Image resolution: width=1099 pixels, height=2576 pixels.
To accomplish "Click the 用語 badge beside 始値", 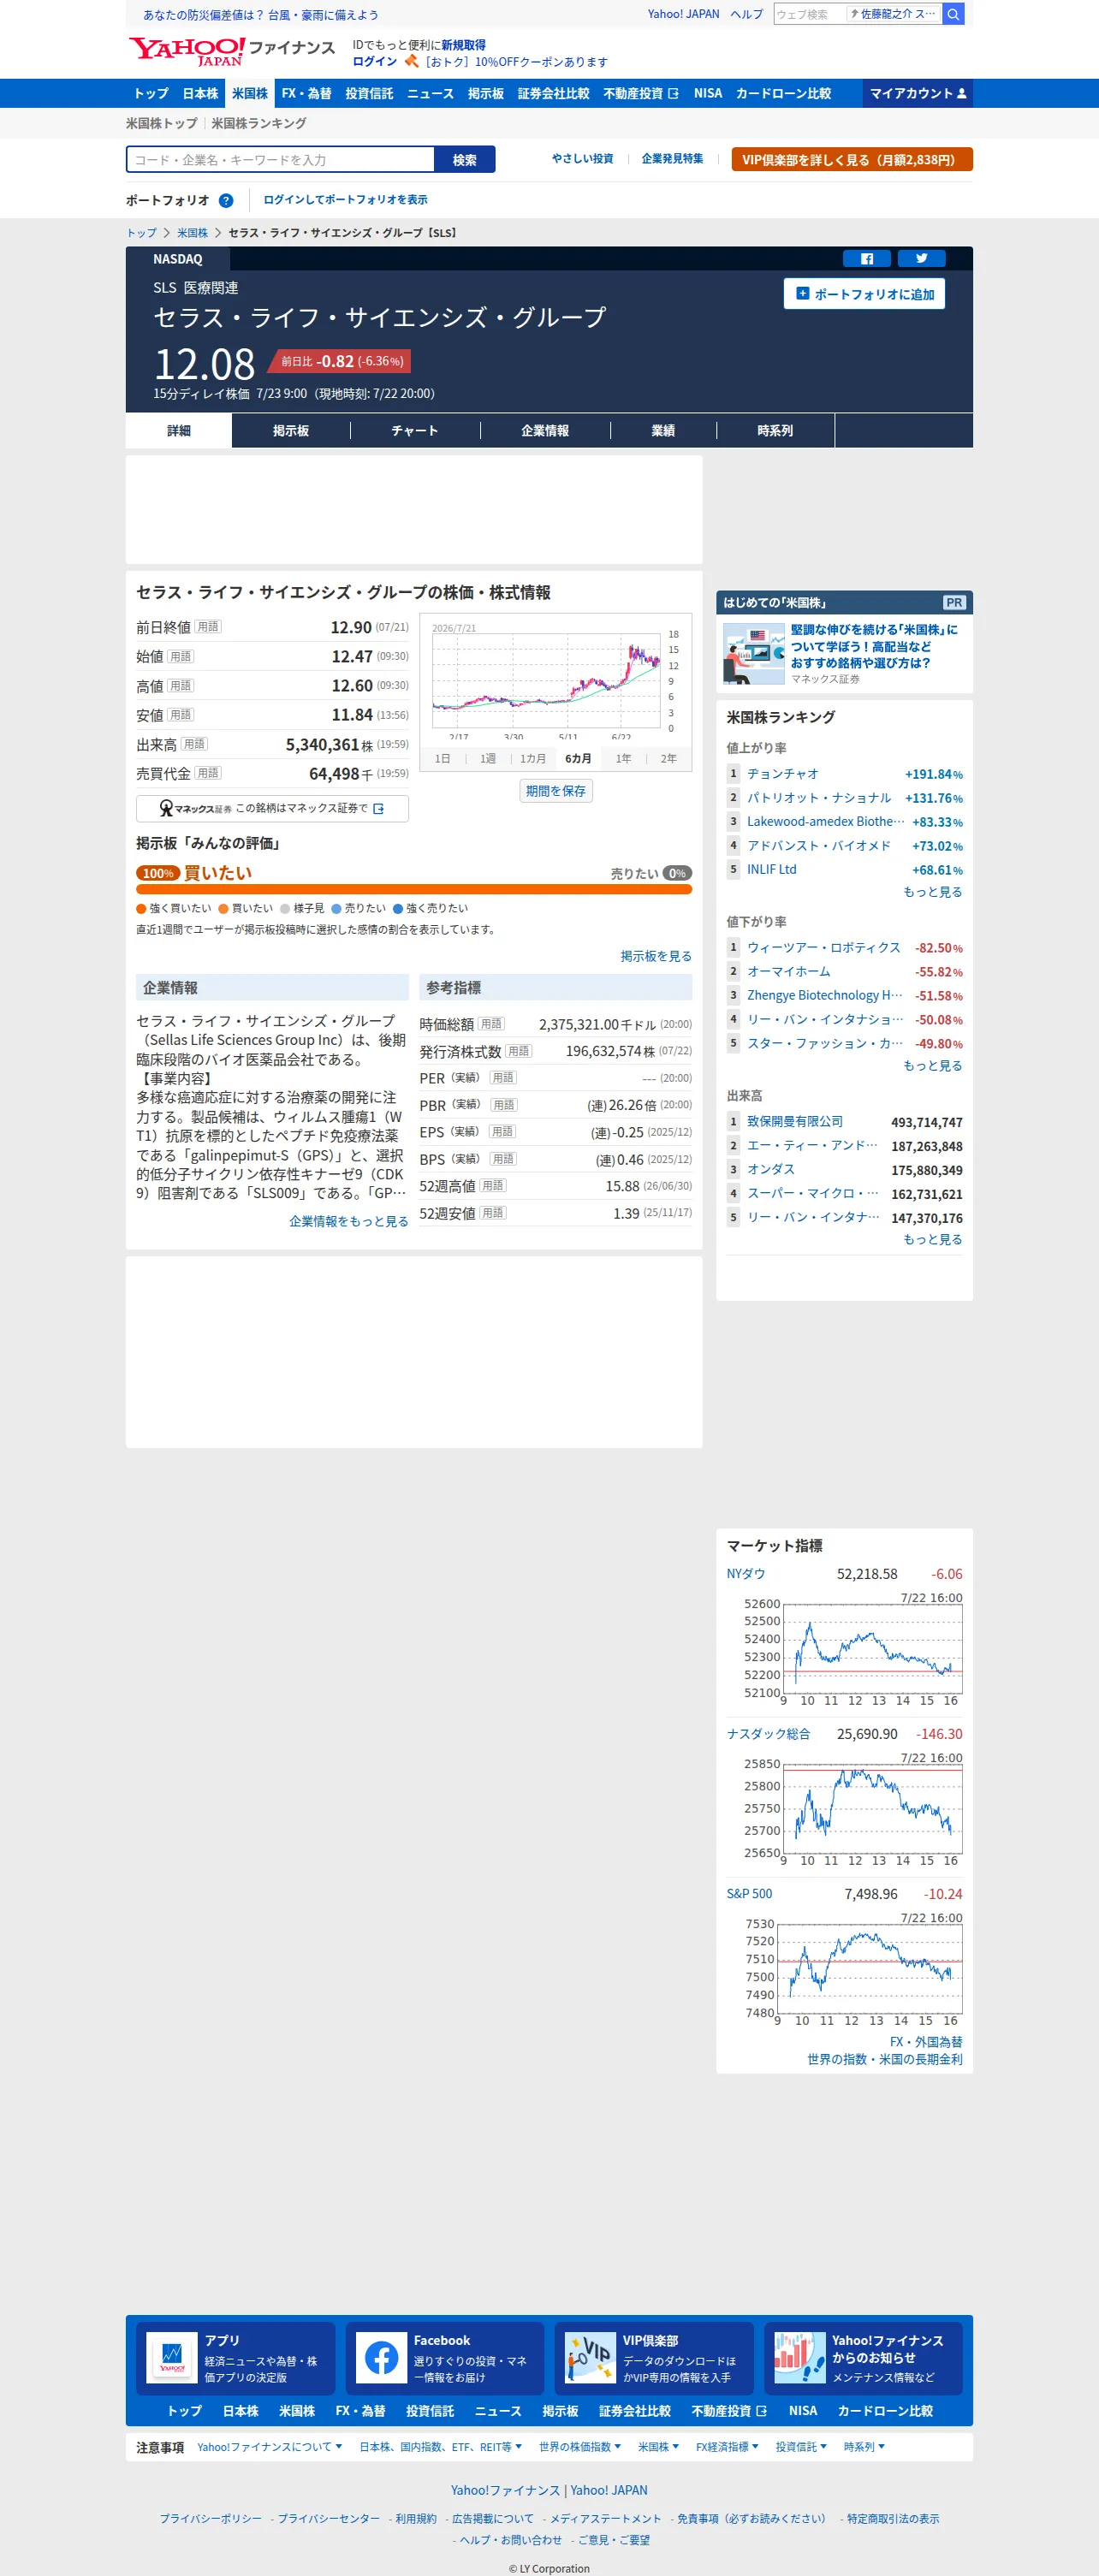I will click(x=181, y=656).
